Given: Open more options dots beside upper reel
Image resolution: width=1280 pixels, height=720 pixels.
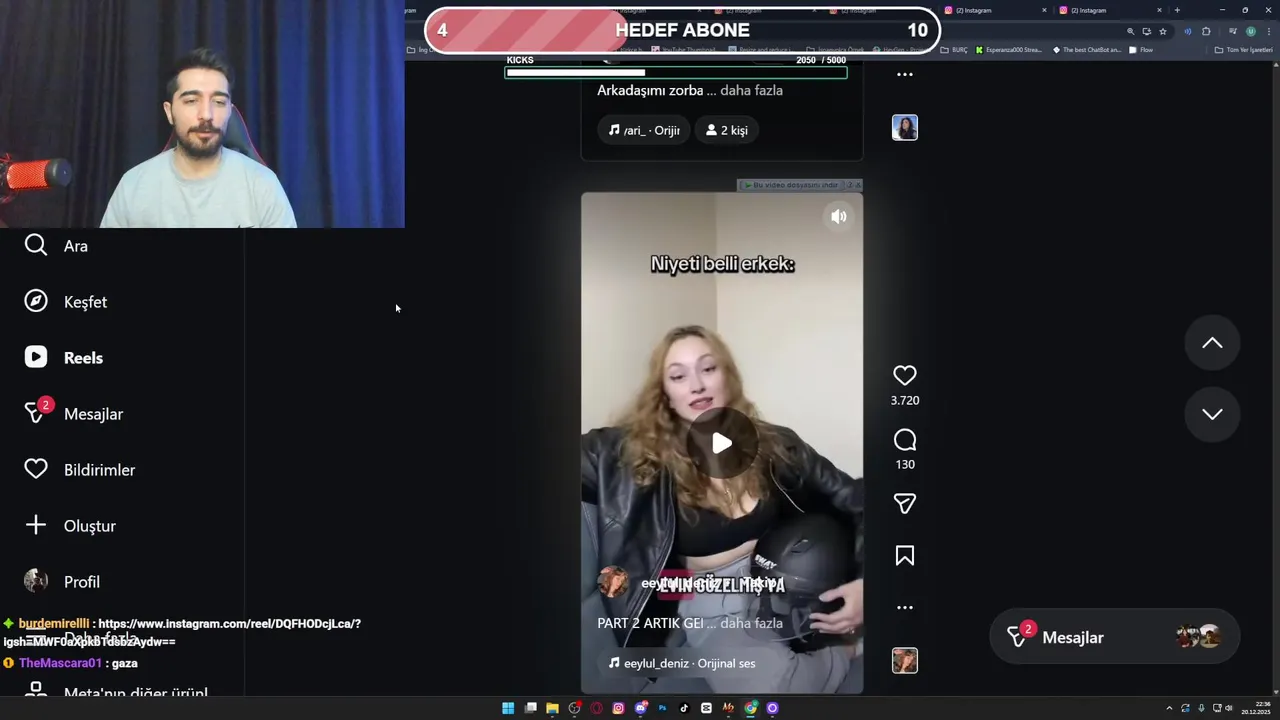Looking at the screenshot, I should [x=905, y=74].
